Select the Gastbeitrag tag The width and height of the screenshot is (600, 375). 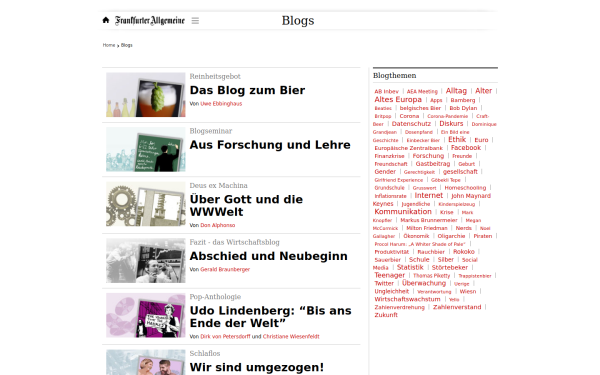tap(433, 164)
